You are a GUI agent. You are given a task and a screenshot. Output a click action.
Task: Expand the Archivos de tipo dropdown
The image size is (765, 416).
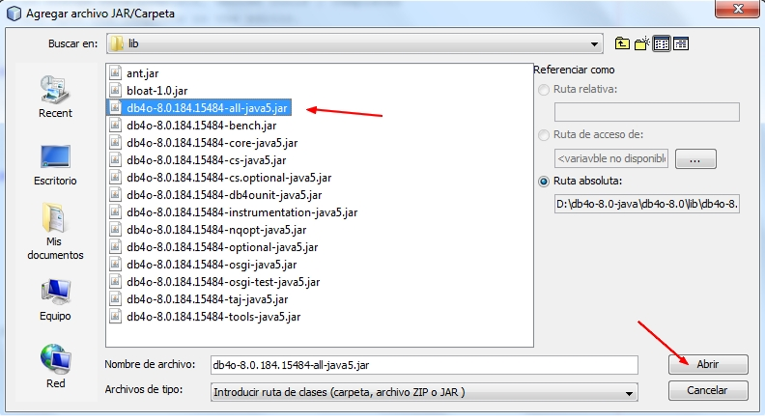click(629, 393)
